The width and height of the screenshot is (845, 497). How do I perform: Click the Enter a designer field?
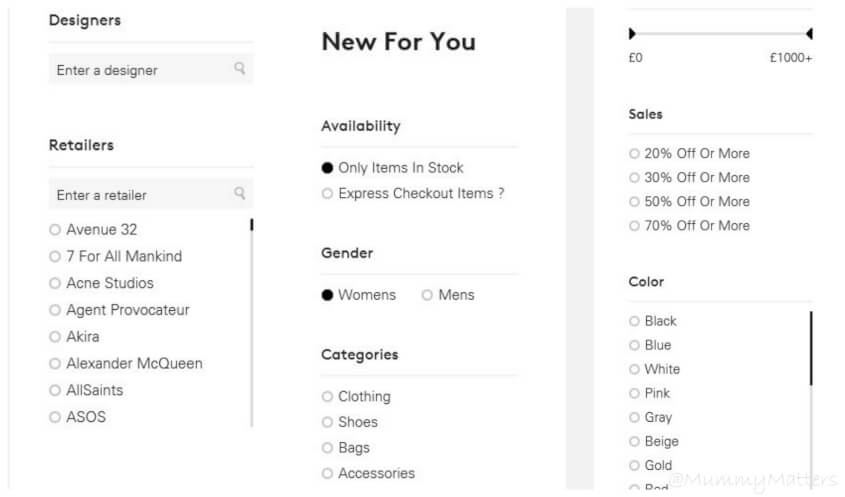coord(150,69)
